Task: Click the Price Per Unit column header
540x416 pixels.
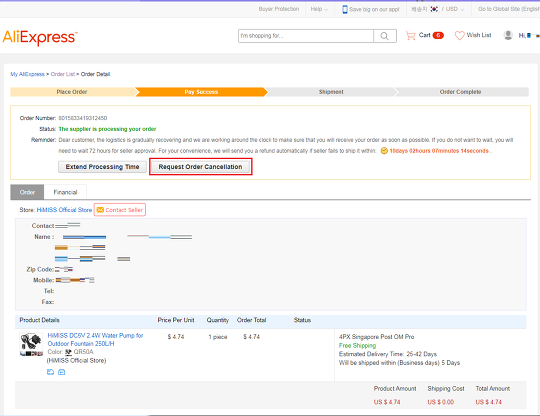Action: tap(176, 320)
